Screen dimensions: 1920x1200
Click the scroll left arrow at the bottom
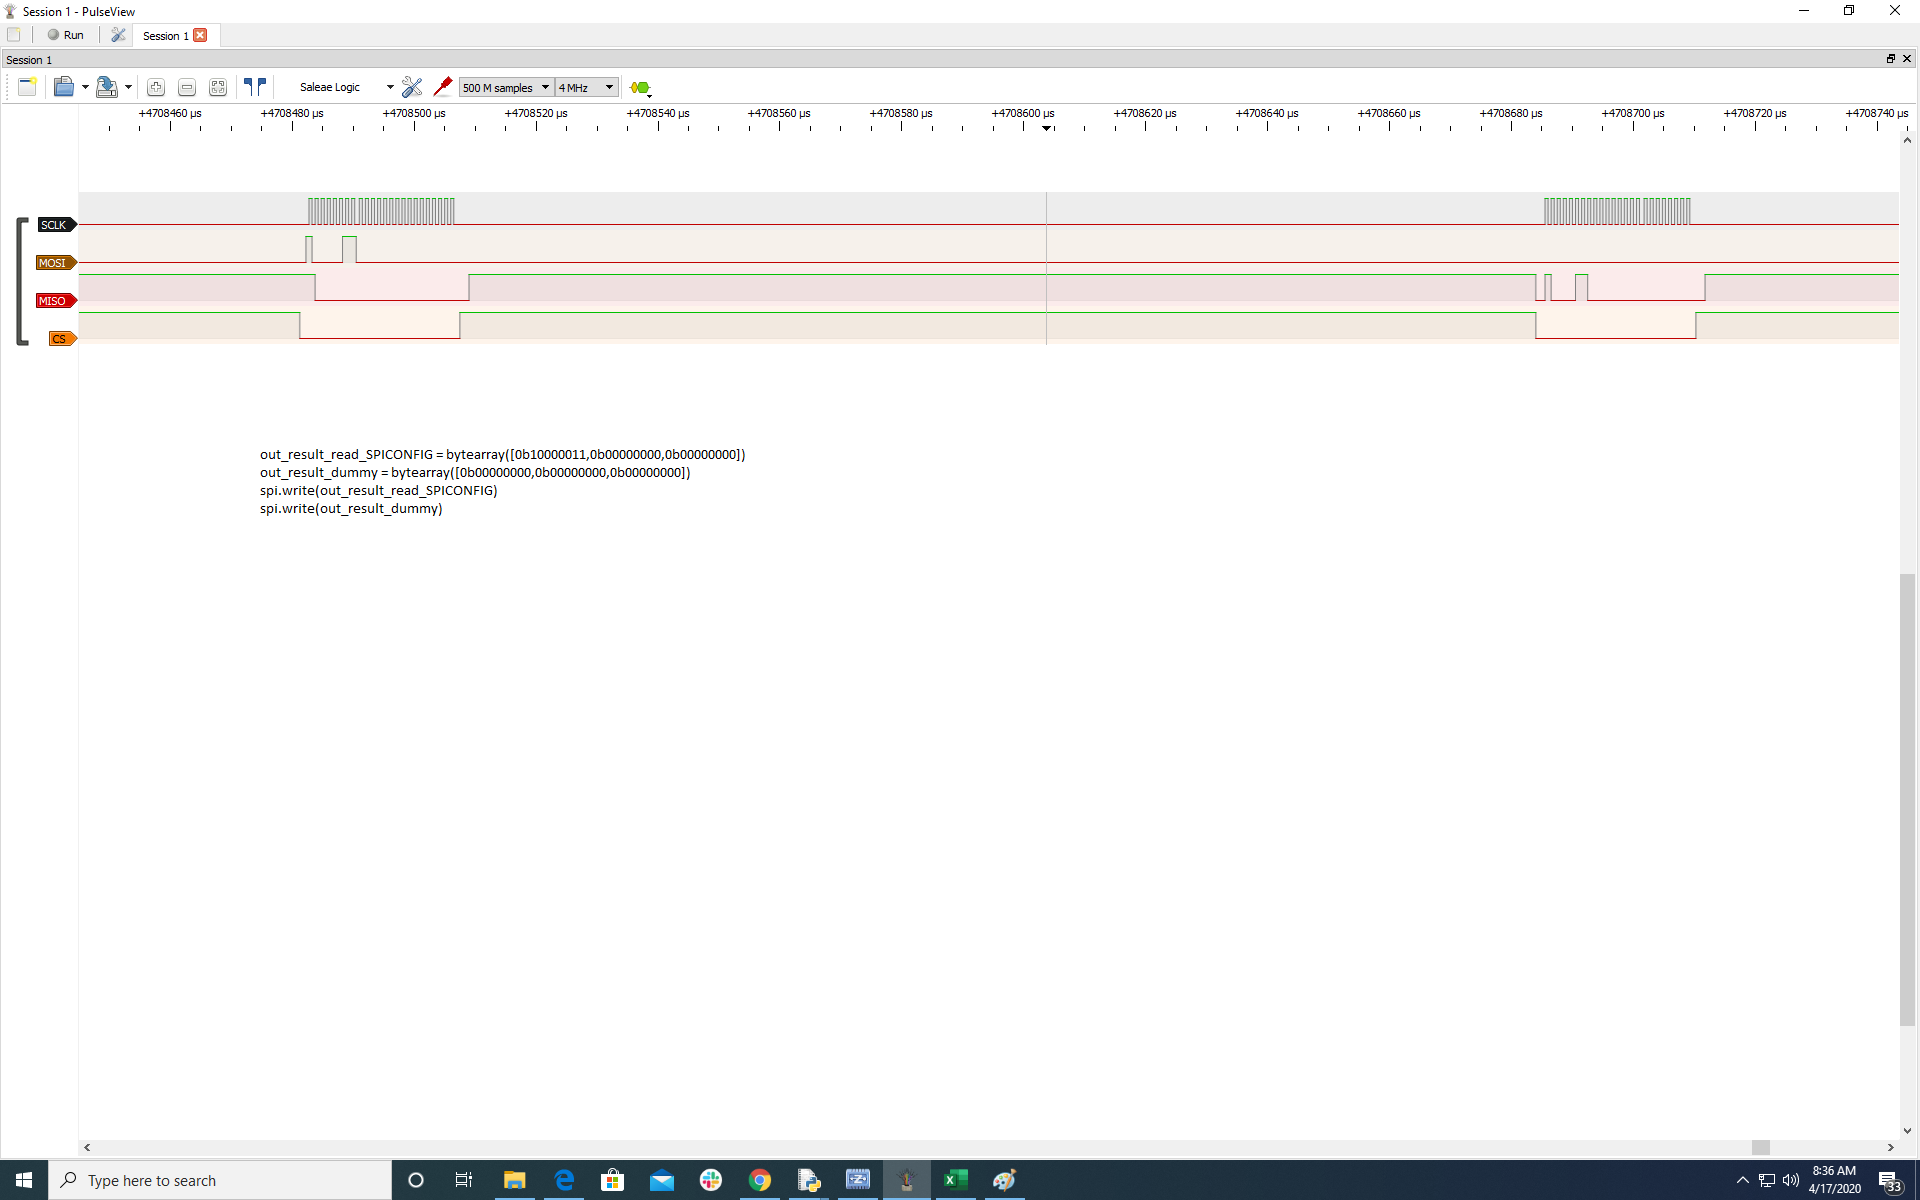87,1147
